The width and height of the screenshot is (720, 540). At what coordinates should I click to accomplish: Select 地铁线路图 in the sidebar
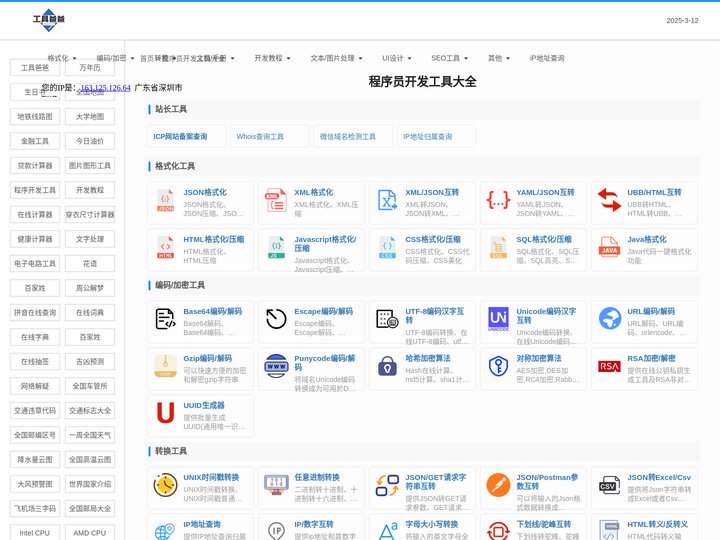tap(35, 117)
